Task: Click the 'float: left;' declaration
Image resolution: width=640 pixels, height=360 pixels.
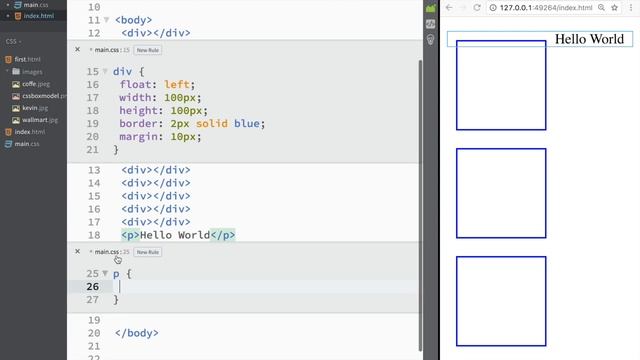Action: pyautogui.click(x=158, y=84)
